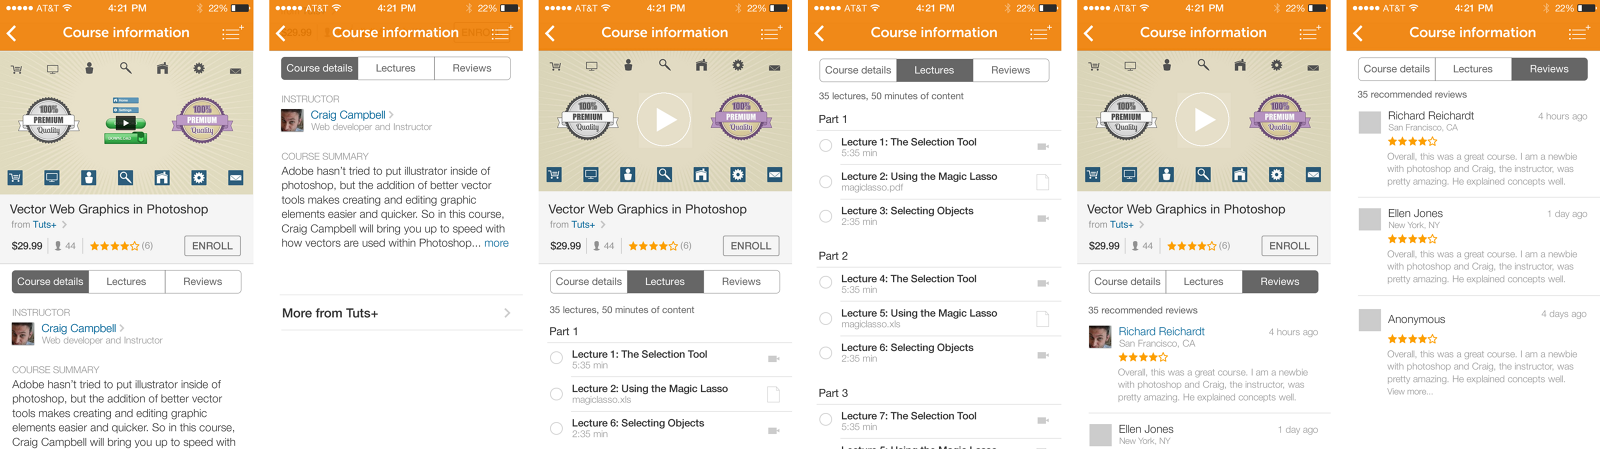Toggle the circle for Lecture 2 with magiclasso.xls under Part 1

556,394
